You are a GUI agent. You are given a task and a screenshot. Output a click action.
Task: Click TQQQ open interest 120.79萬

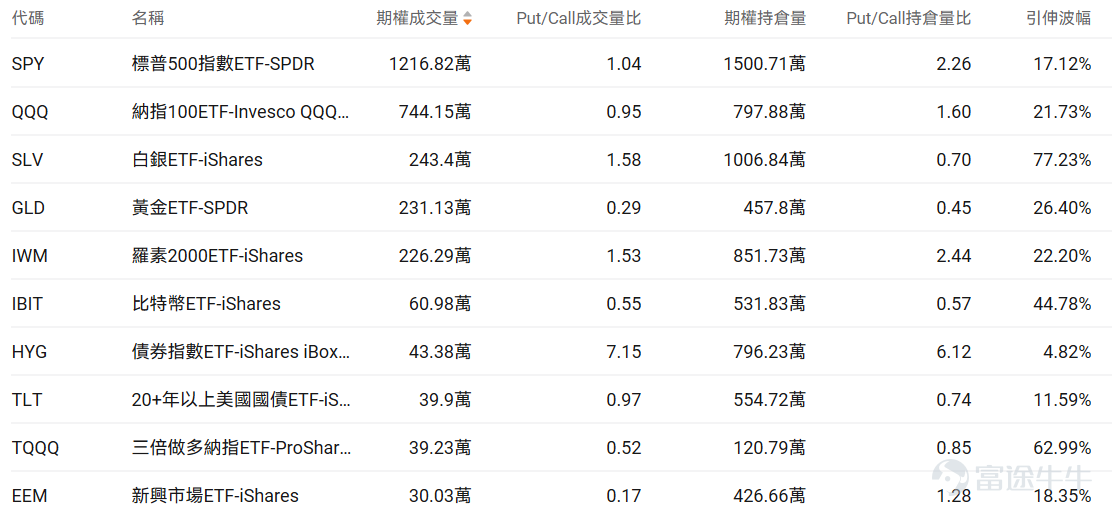pos(769,447)
